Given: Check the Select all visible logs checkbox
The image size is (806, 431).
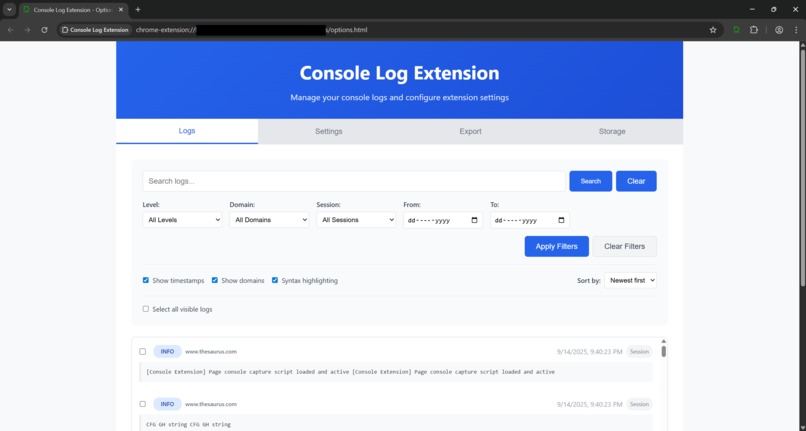Looking at the screenshot, I should click(x=146, y=309).
